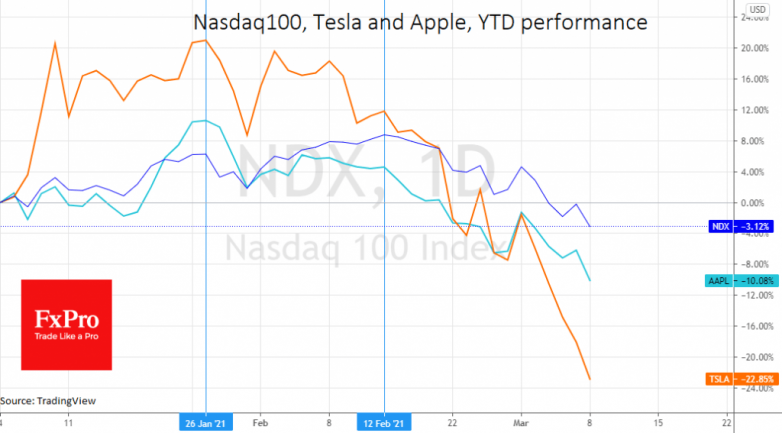Select the 26 Jan '21 date marker

[x=205, y=424]
